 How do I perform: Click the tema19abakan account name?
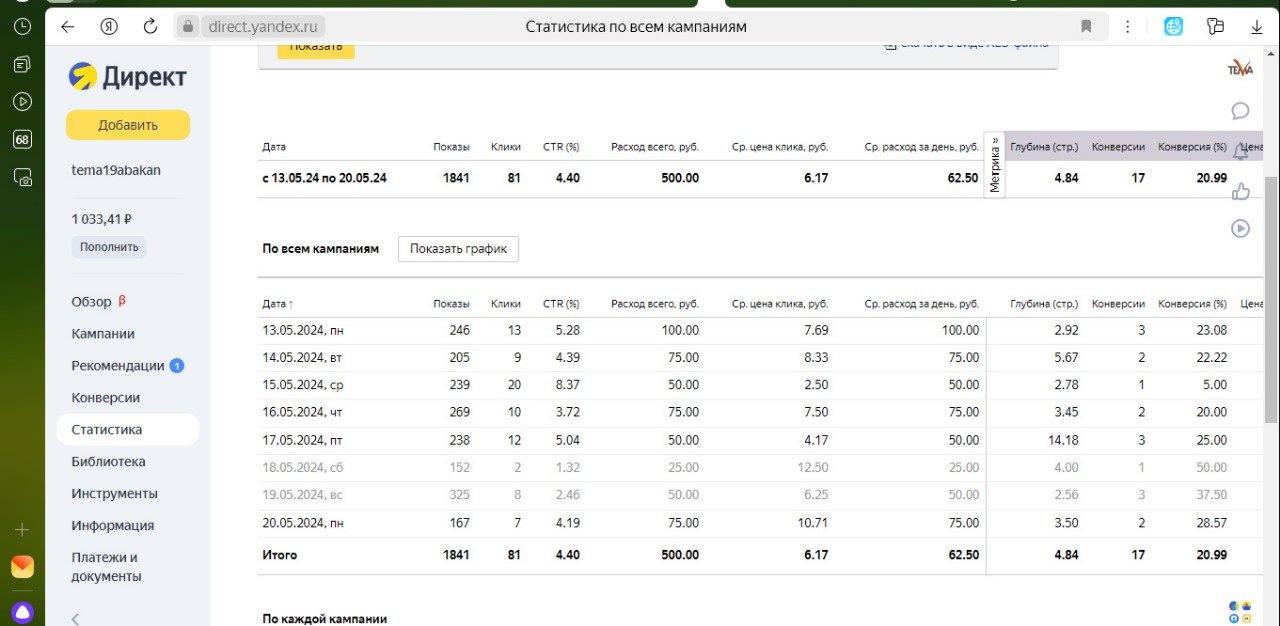pos(116,170)
